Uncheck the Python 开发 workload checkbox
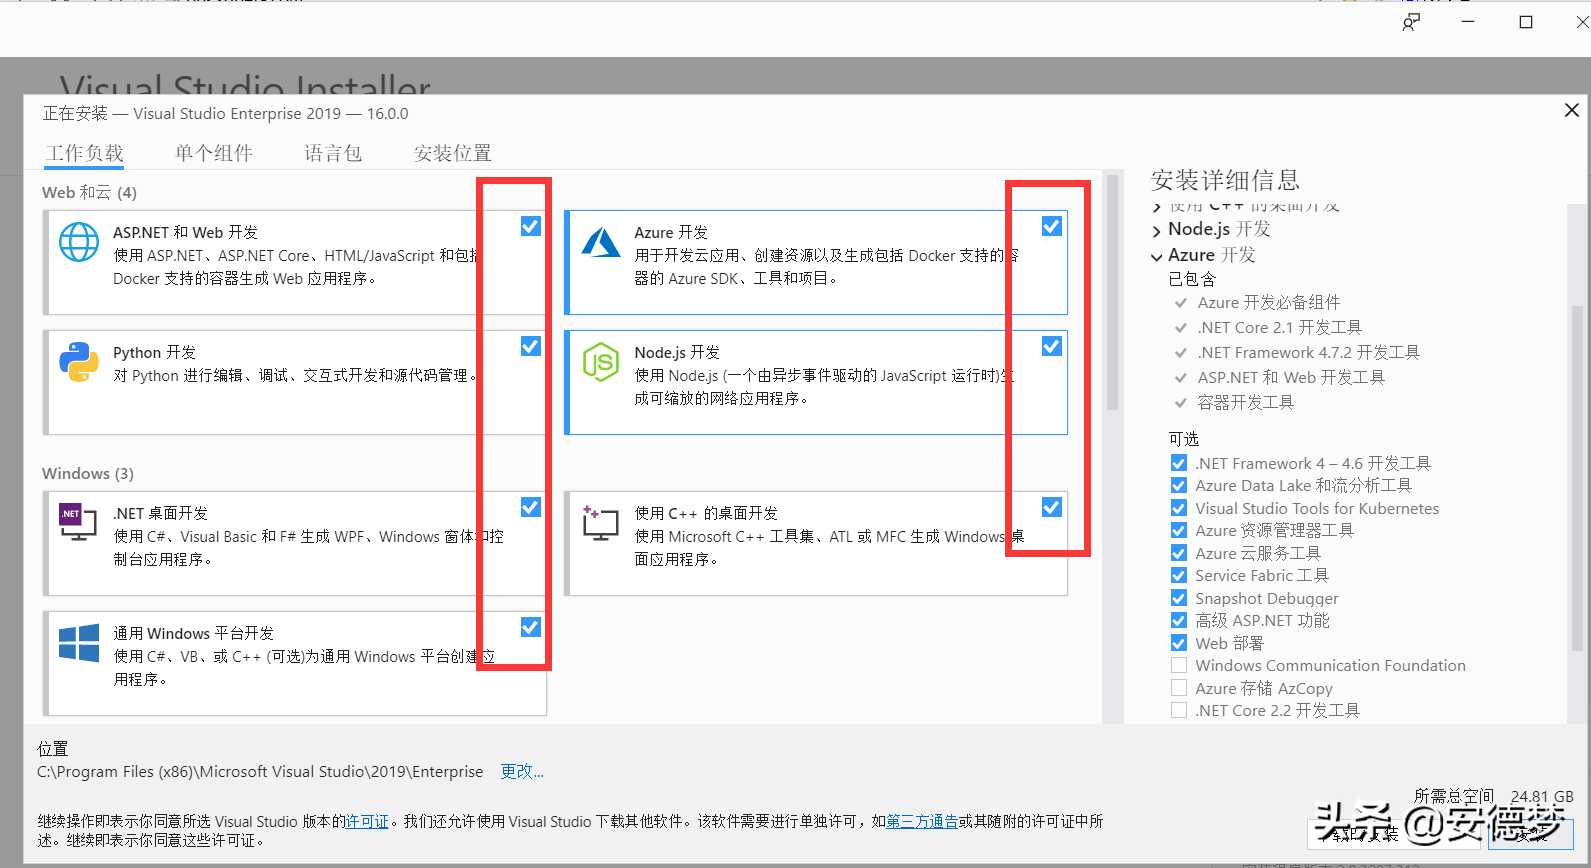 531,347
